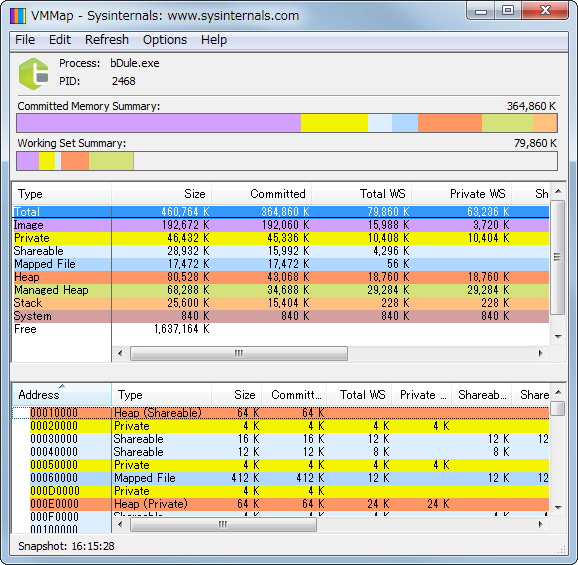This screenshot has height=565, width=578.
Task: Click the Refresh menu item
Action: pos(107,40)
